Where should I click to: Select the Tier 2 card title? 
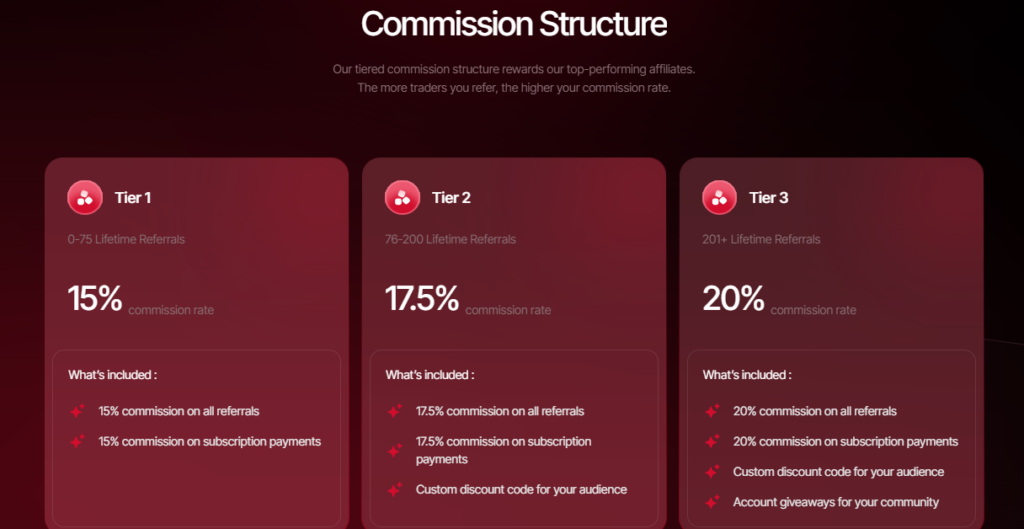pyautogui.click(x=451, y=198)
